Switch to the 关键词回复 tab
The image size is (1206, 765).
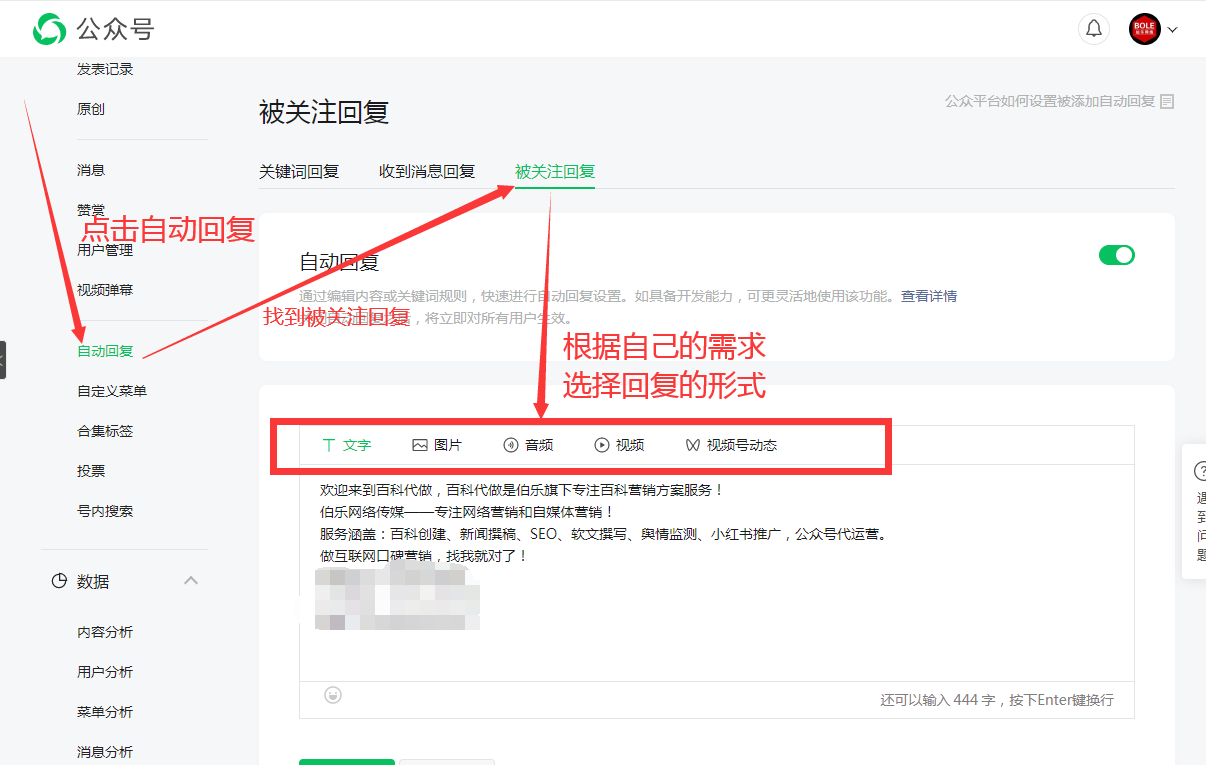pos(299,171)
